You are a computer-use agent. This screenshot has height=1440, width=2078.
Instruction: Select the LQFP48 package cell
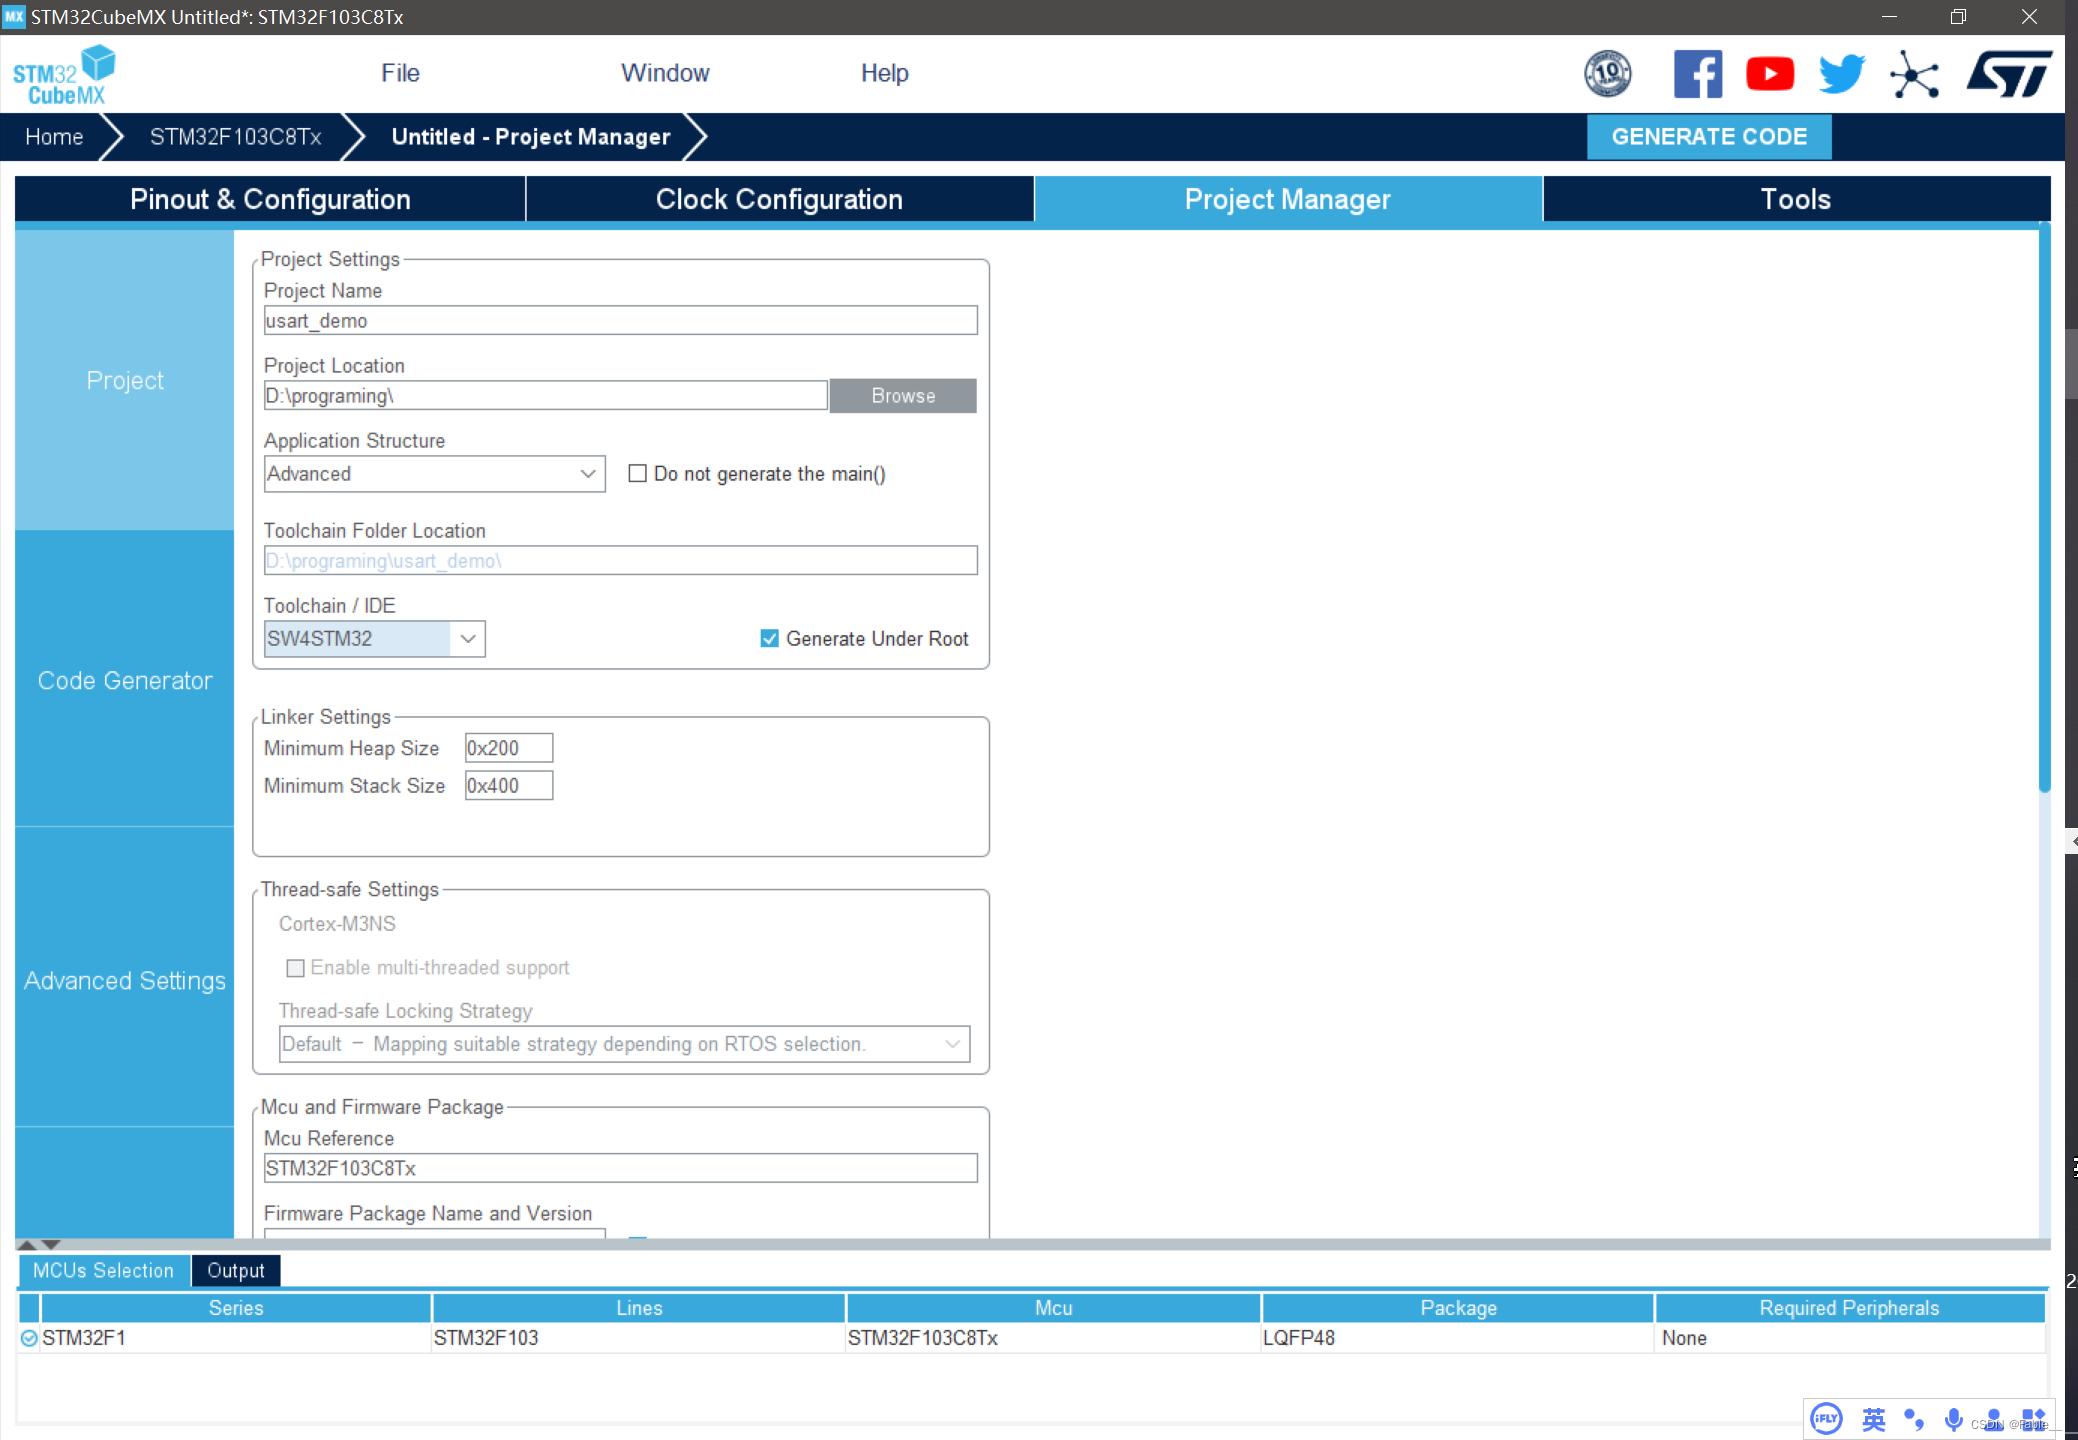click(x=1458, y=1338)
